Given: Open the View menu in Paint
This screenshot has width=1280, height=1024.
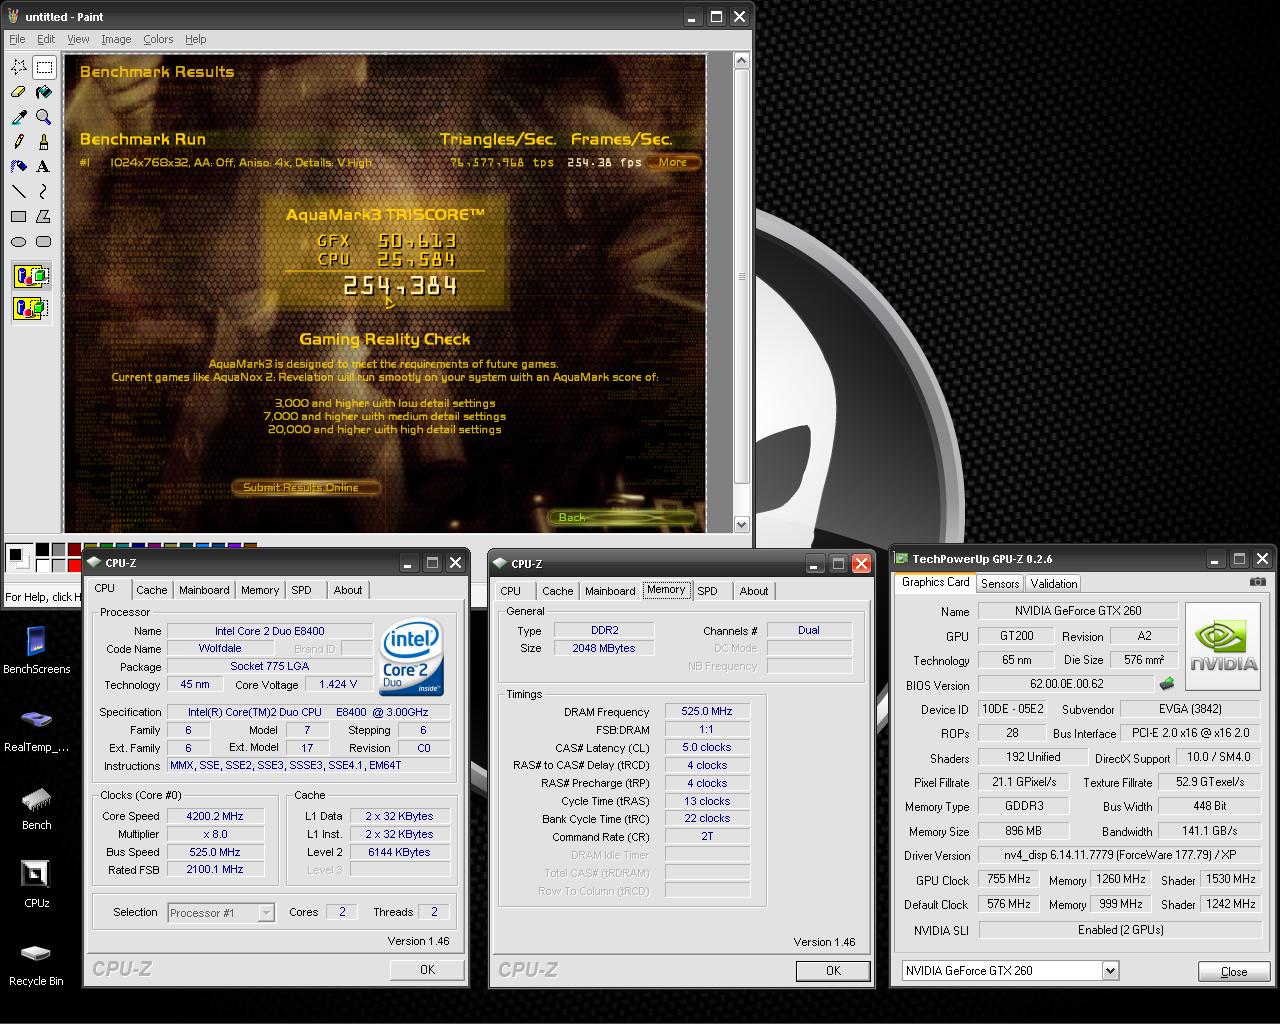Looking at the screenshot, I should 78,39.
